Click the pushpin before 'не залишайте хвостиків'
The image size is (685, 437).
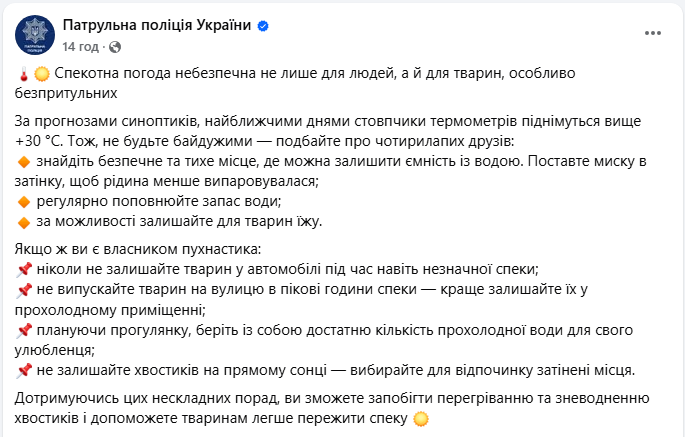(x=25, y=369)
